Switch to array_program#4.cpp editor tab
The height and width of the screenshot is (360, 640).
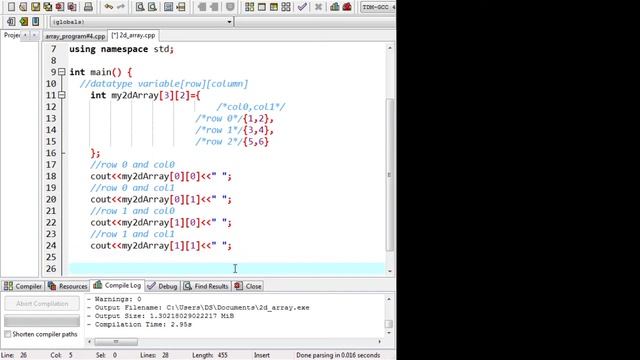coord(75,36)
